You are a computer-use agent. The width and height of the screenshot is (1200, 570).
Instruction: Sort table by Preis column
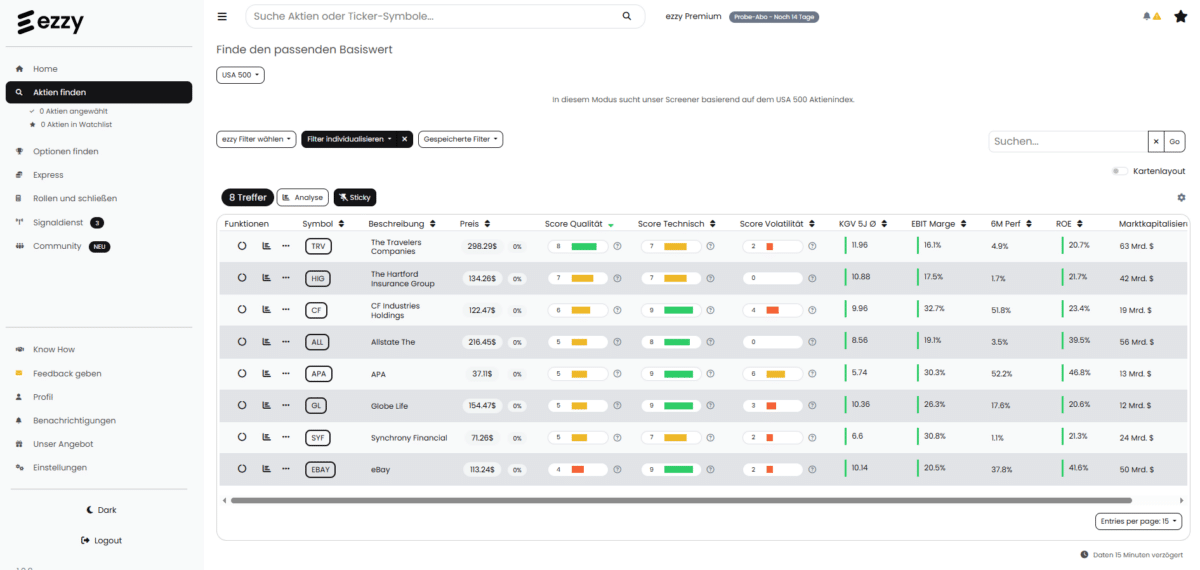[476, 224]
